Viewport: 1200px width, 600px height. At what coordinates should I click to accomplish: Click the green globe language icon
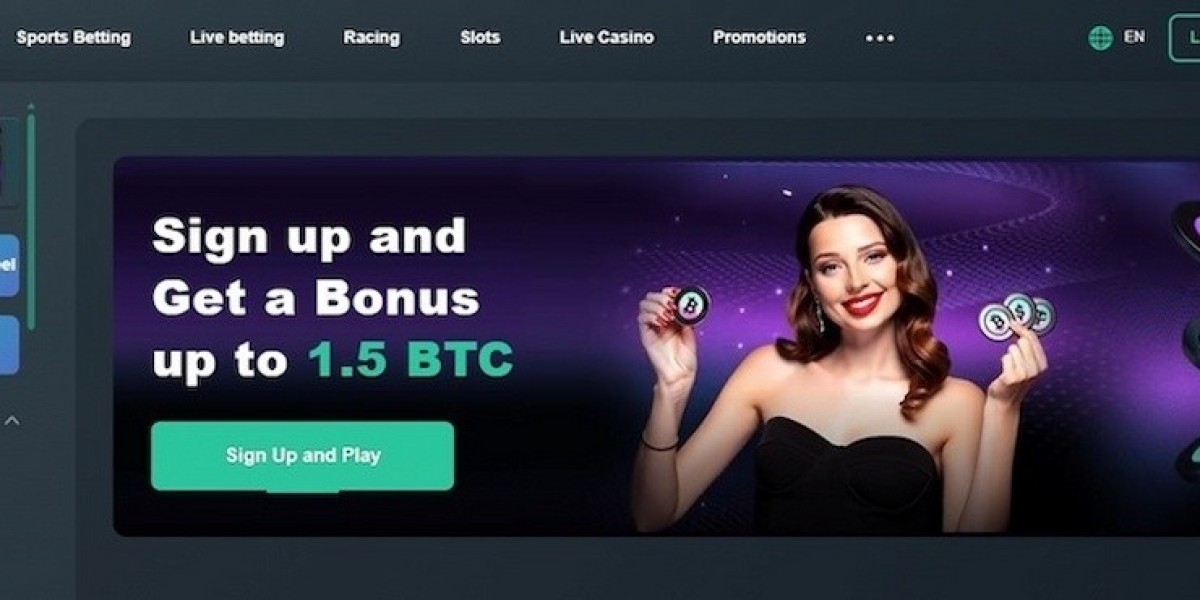pos(1100,38)
